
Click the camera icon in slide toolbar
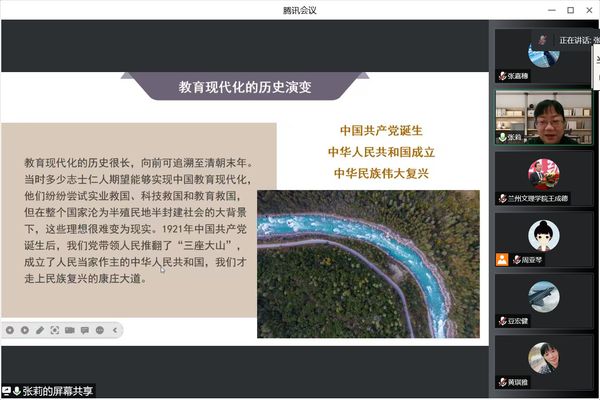(70, 330)
